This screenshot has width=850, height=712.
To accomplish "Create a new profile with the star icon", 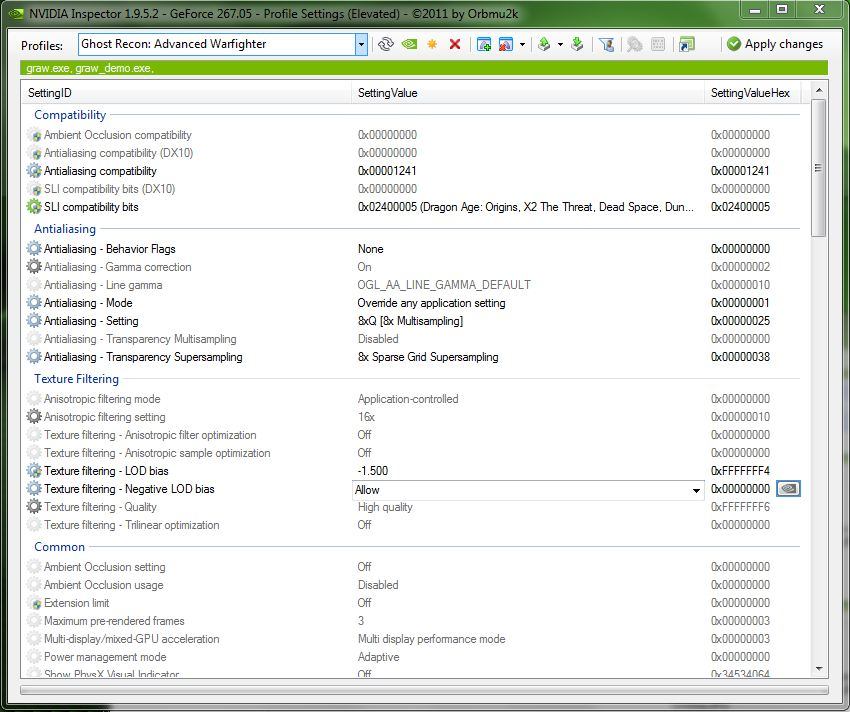I will point(432,44).
